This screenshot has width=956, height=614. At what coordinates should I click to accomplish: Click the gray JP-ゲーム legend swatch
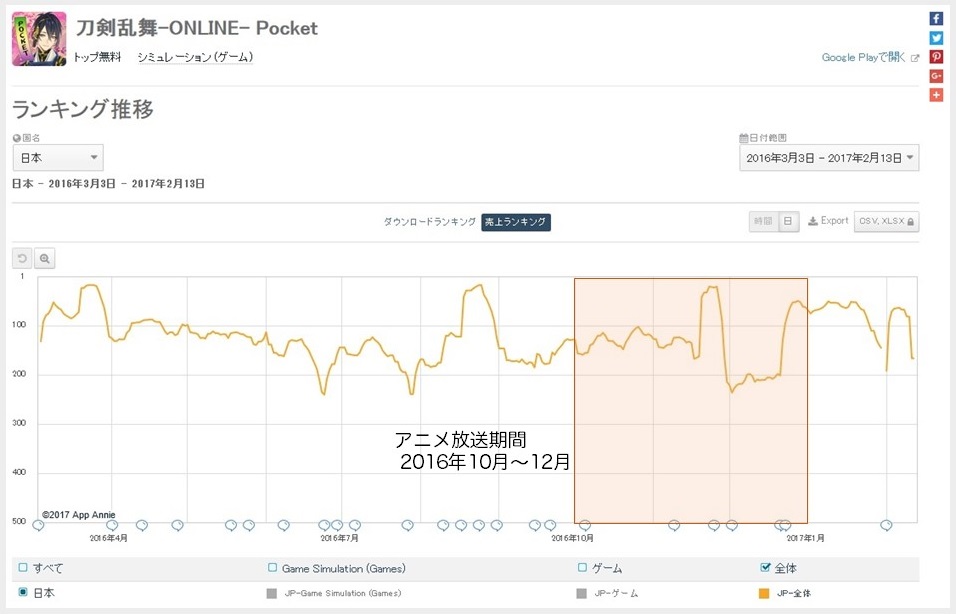[582, 593]
